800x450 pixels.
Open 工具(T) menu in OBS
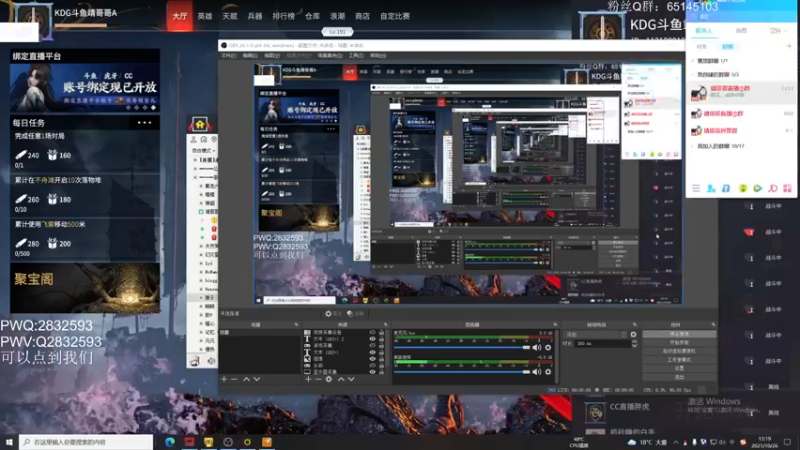[356, 56]
